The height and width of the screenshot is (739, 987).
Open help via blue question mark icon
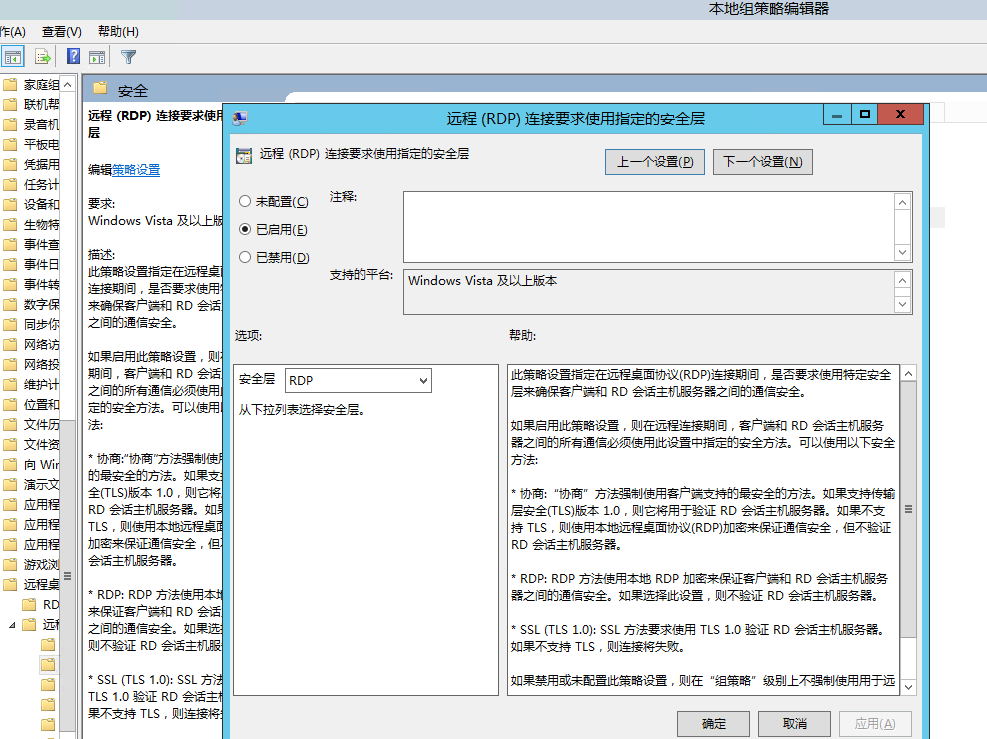73,56
